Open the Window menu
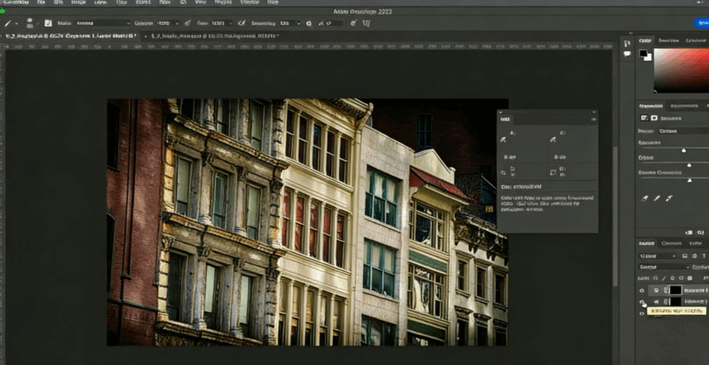 pos(249,2)
